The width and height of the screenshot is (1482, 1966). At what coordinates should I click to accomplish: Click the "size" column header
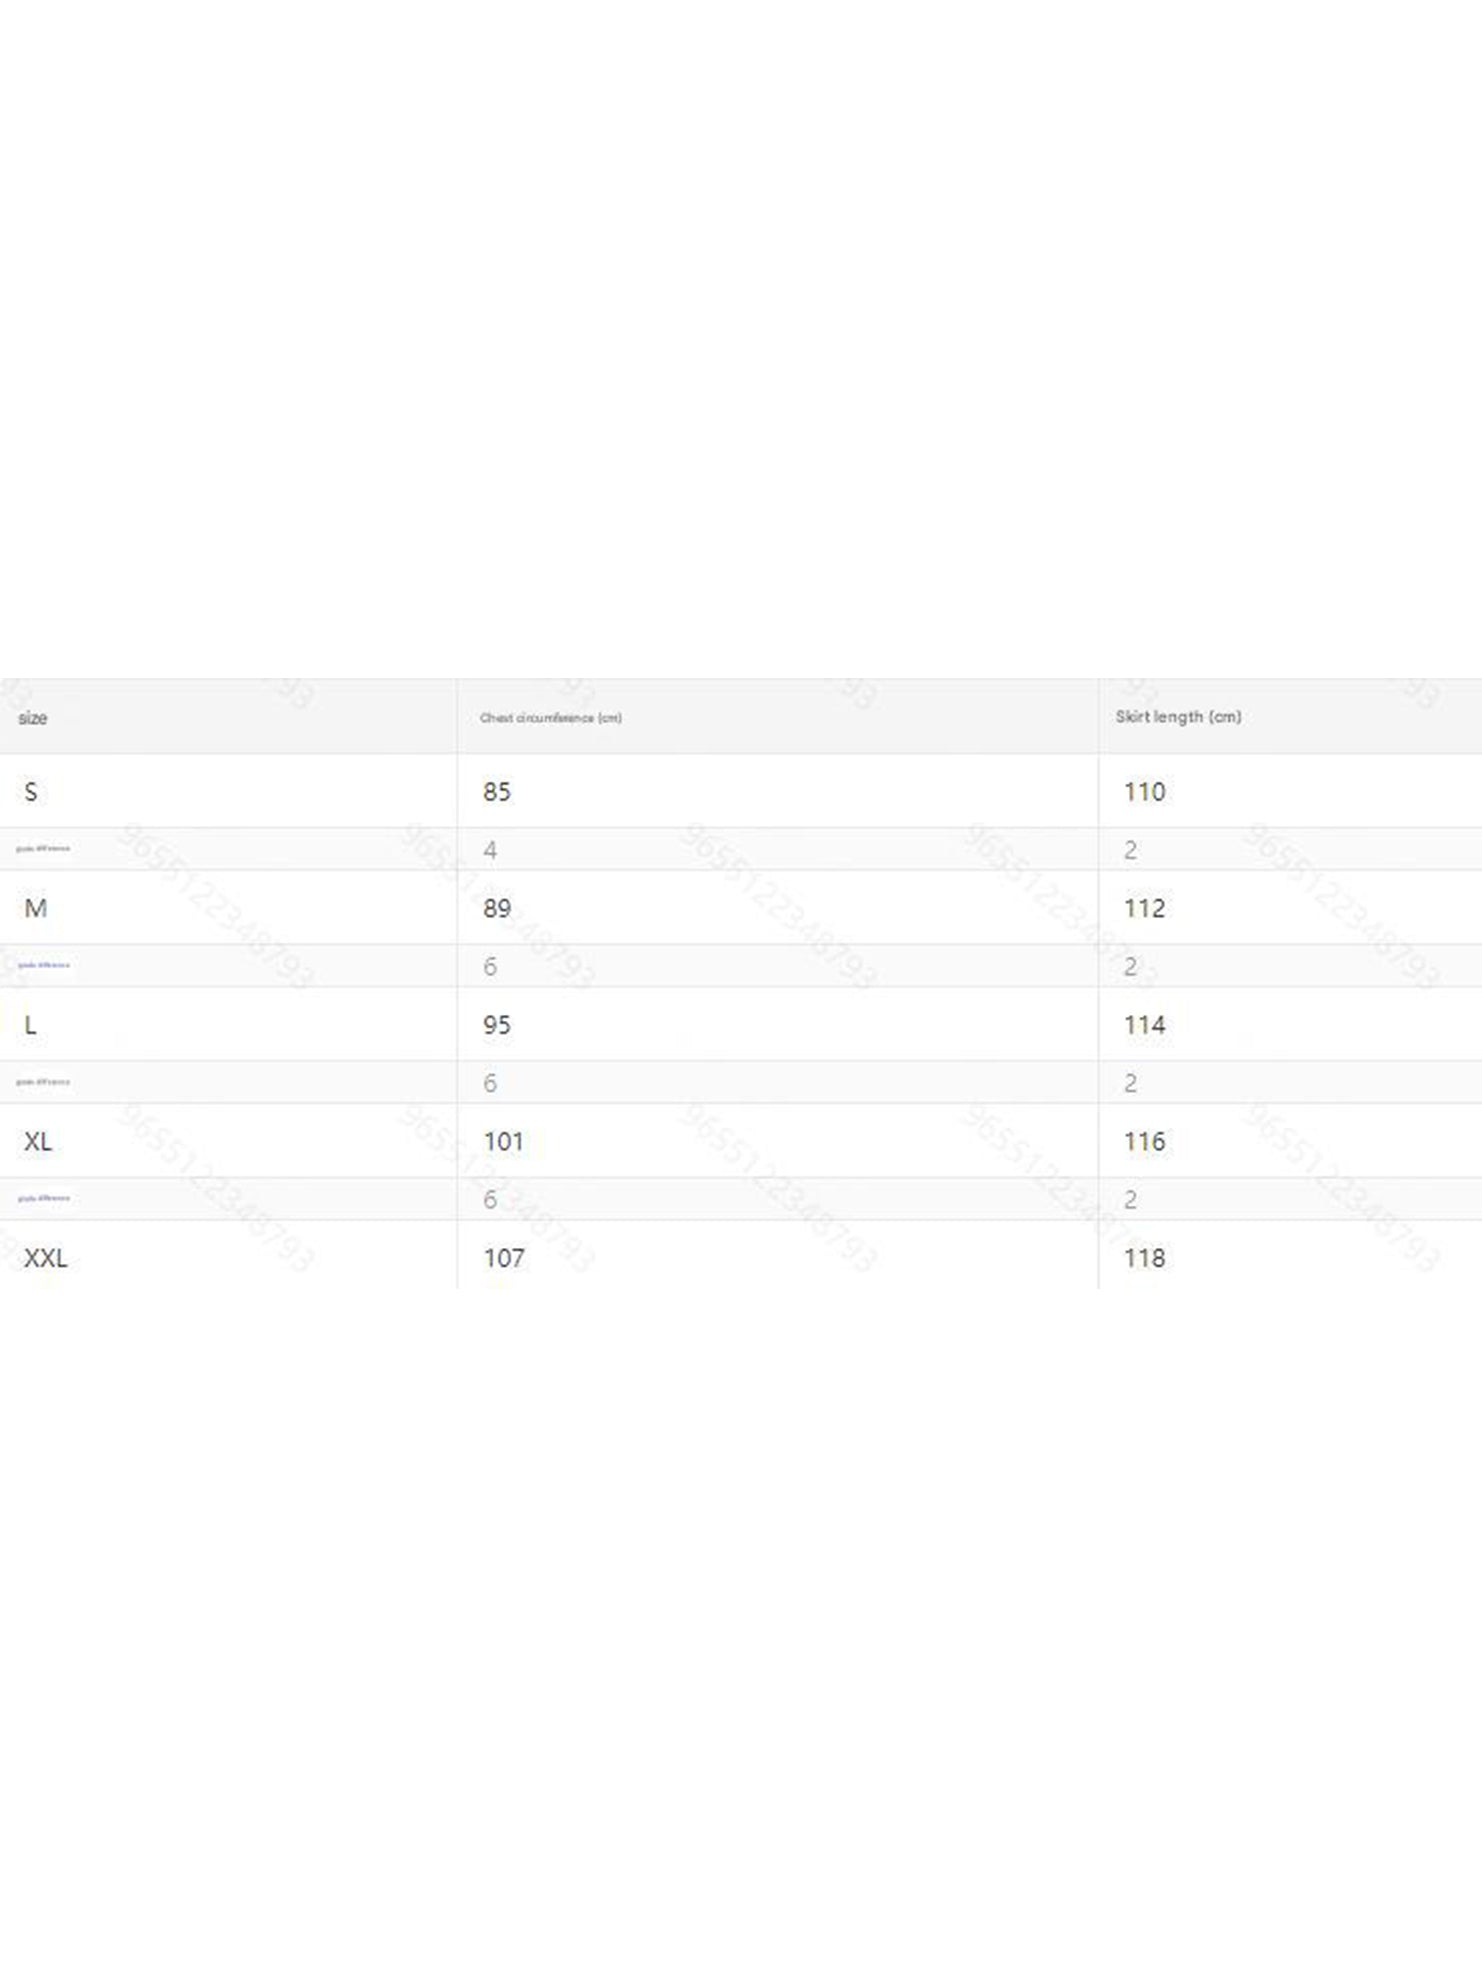(33, 718)
